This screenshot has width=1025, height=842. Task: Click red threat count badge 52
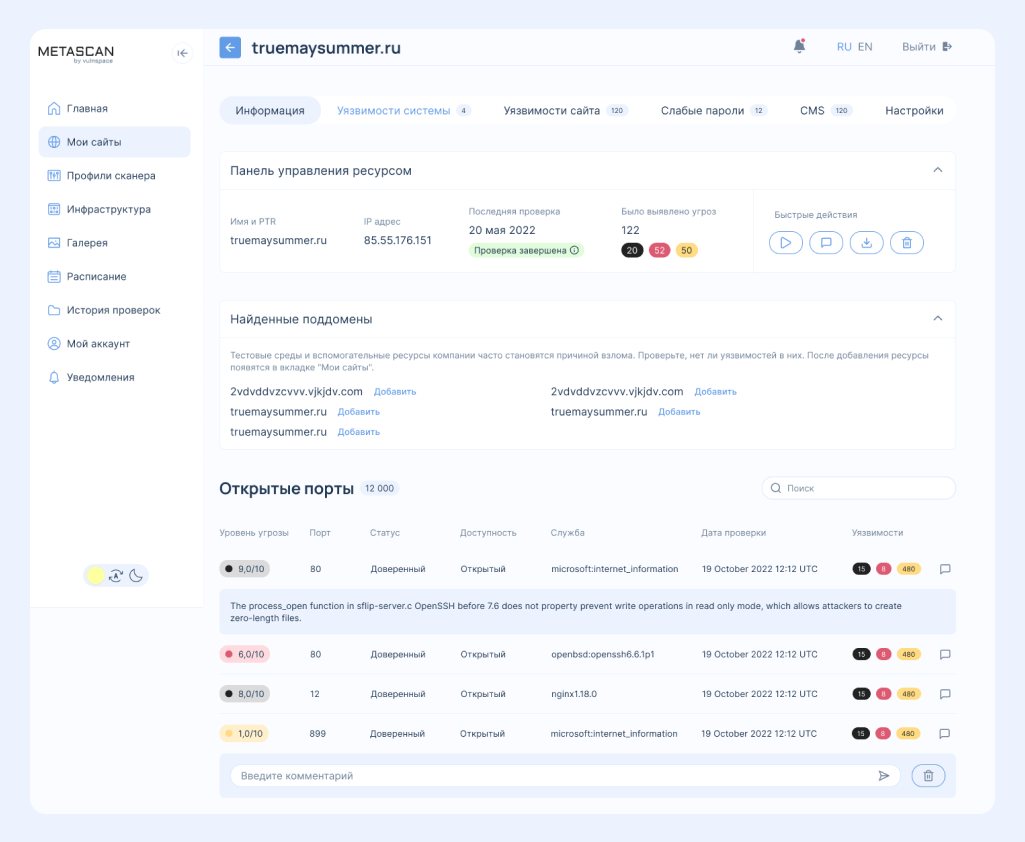659,250
